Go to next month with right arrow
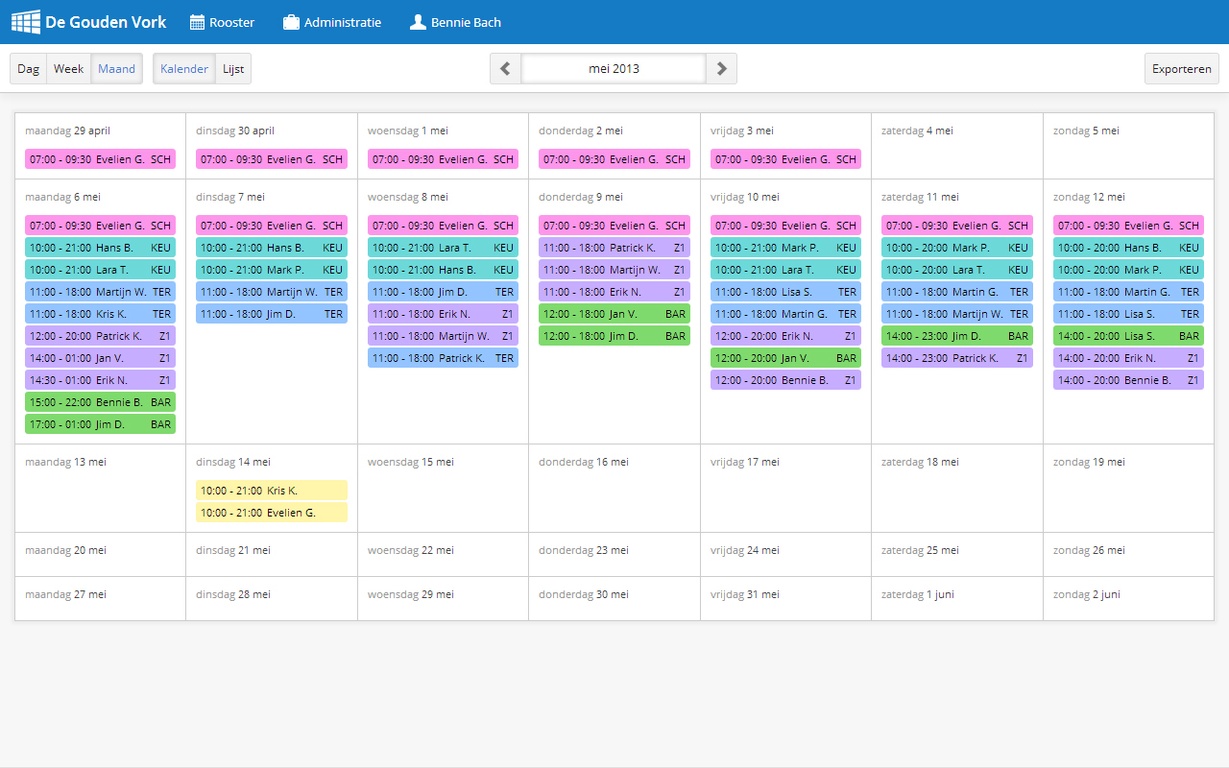 click(721, 69)
